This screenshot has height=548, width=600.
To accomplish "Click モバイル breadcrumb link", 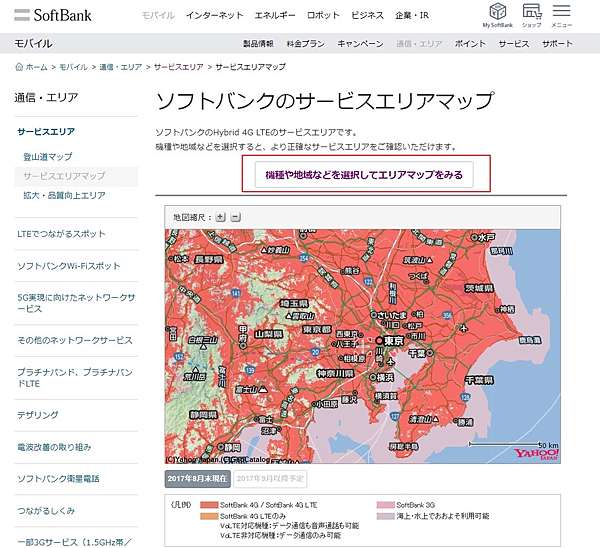I will pos(73,67).
